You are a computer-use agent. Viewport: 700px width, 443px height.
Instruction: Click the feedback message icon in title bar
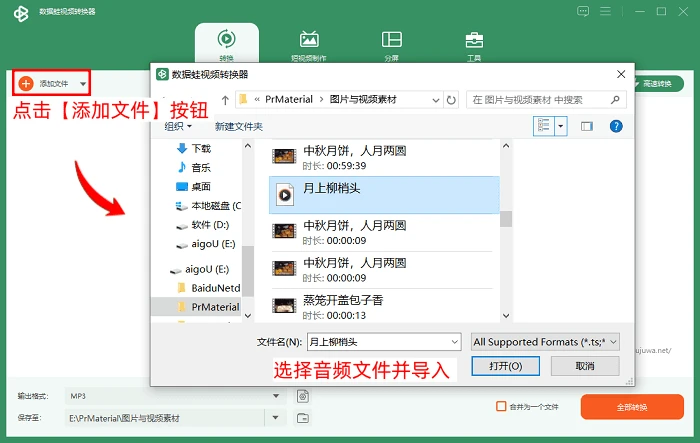click(583, 11)
